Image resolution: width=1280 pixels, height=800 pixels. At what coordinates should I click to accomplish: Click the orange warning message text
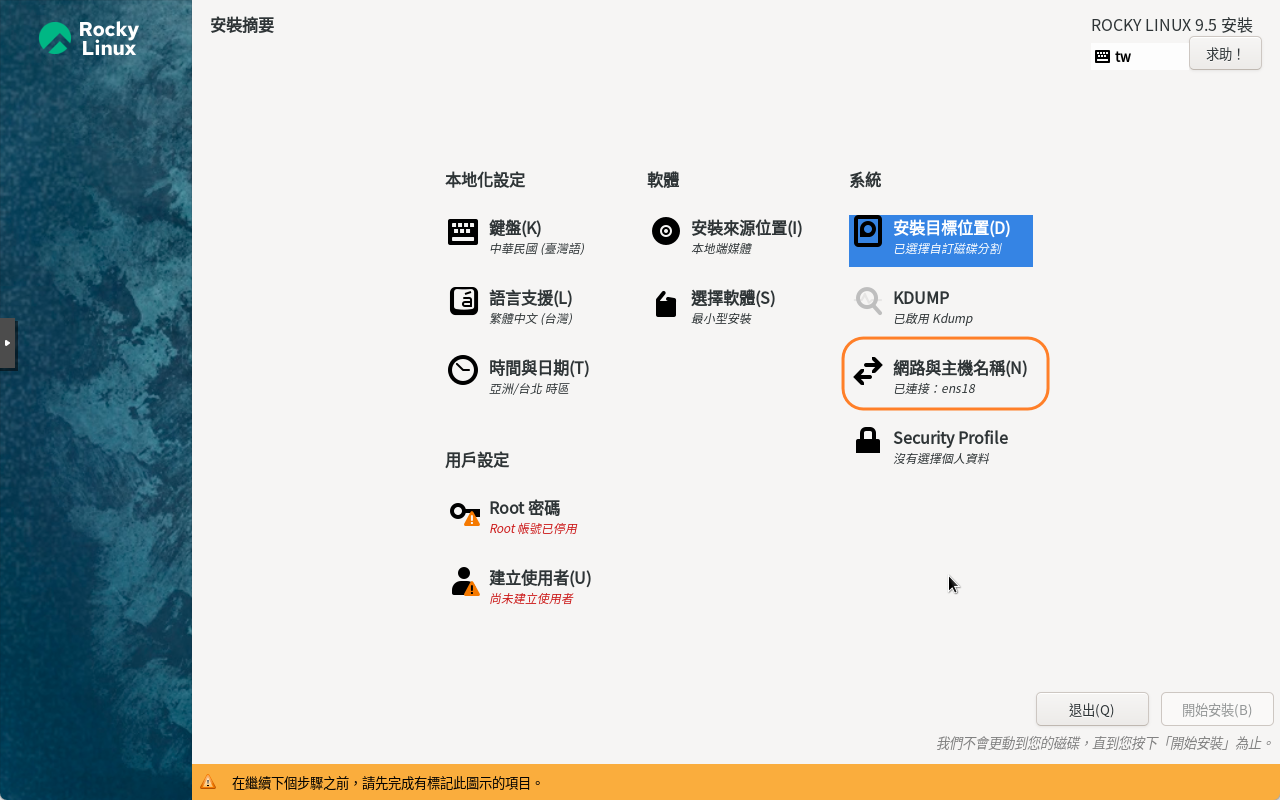coord(388,783)
